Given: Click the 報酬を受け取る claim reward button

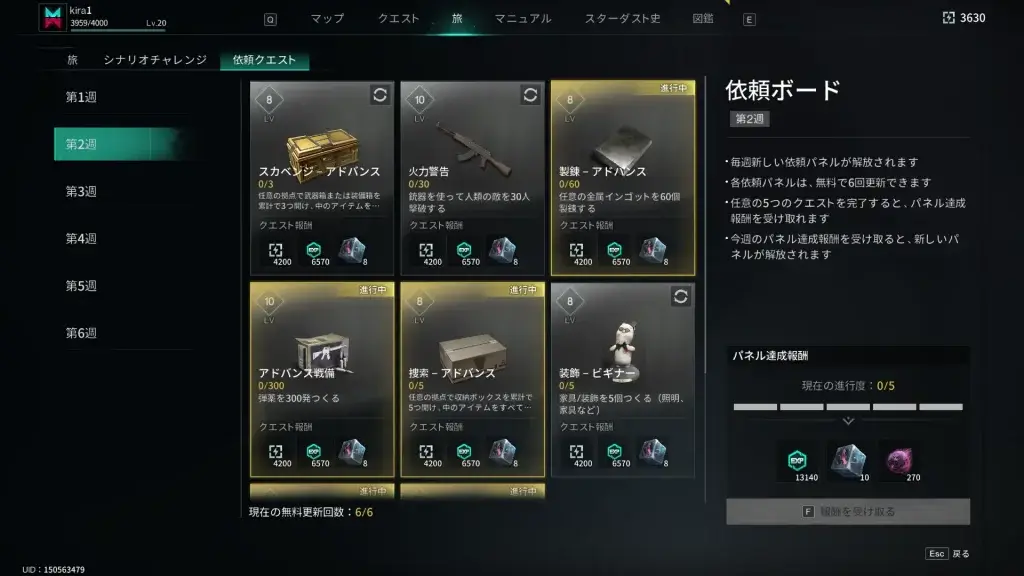Looking at the screenshot, I should [x=848, y=511].
